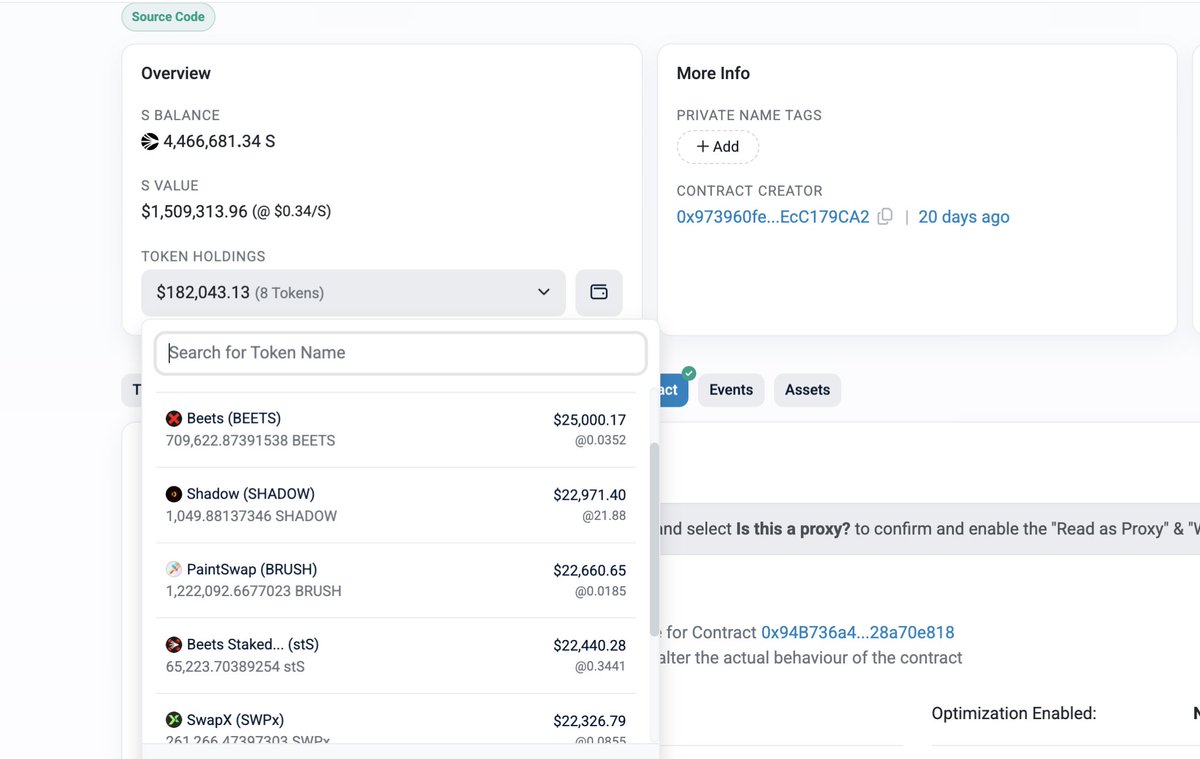Click the $22,326.79 SWPx value
1200x759 pixels.
[589, 721]
